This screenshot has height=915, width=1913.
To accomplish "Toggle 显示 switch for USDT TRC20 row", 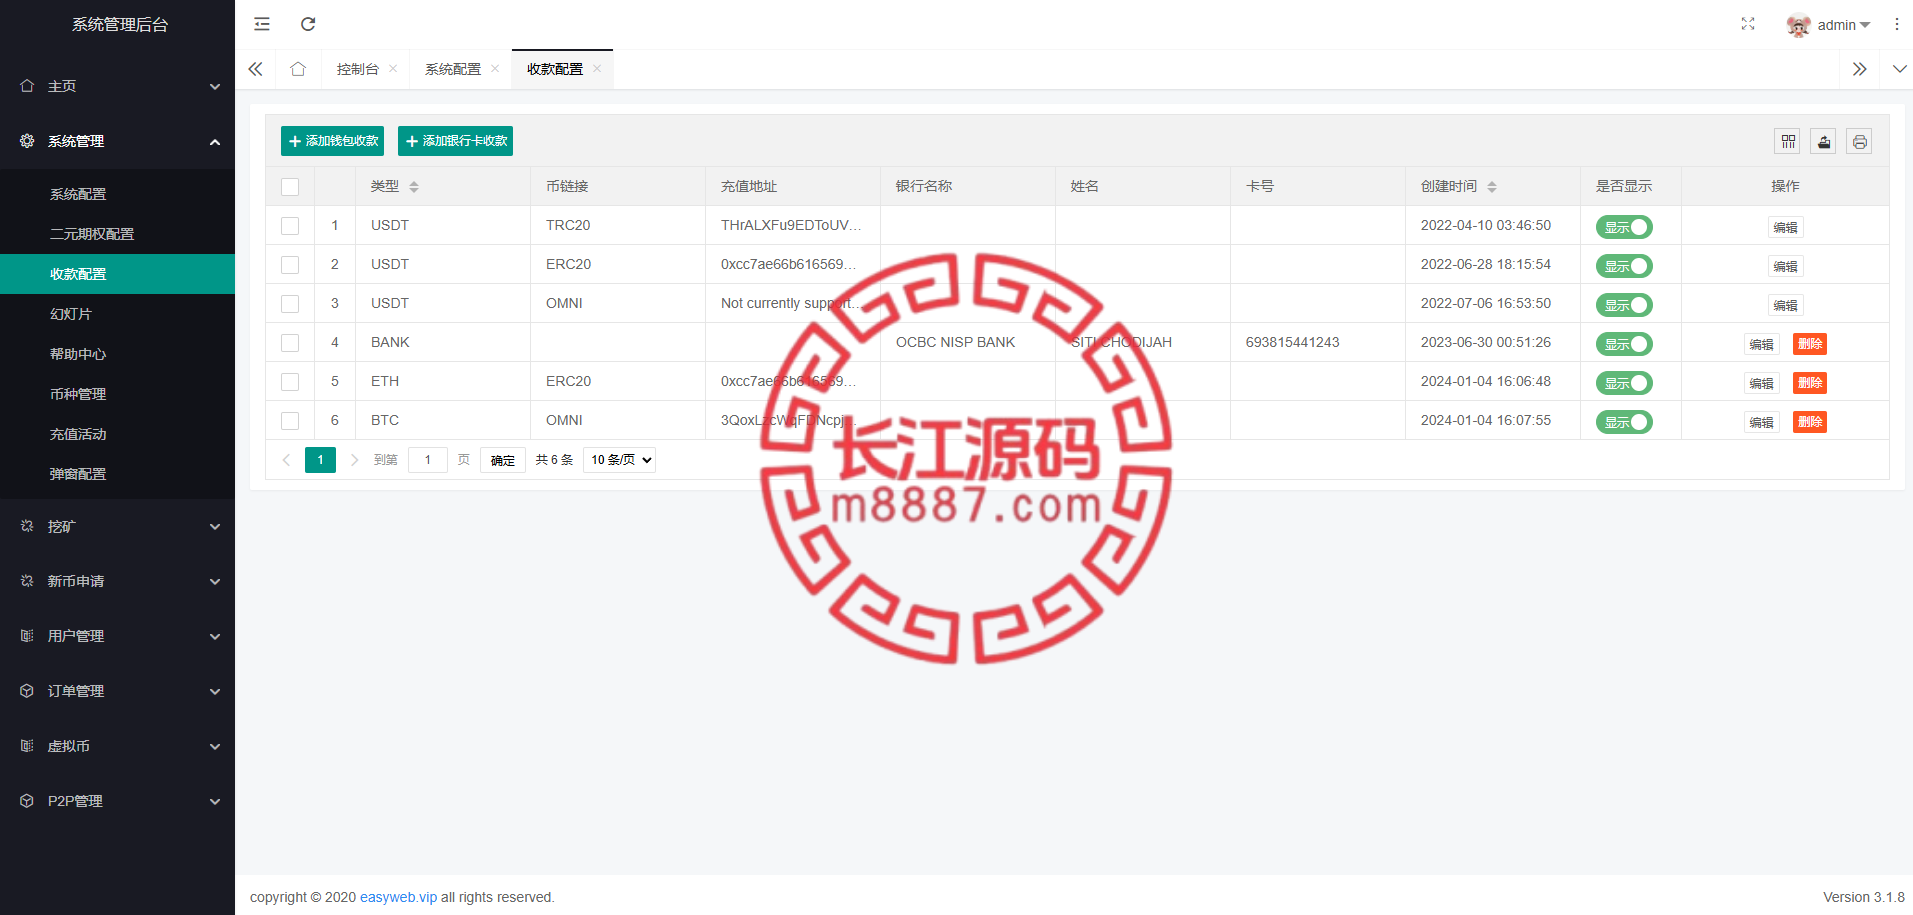I will coord(1624,227).
